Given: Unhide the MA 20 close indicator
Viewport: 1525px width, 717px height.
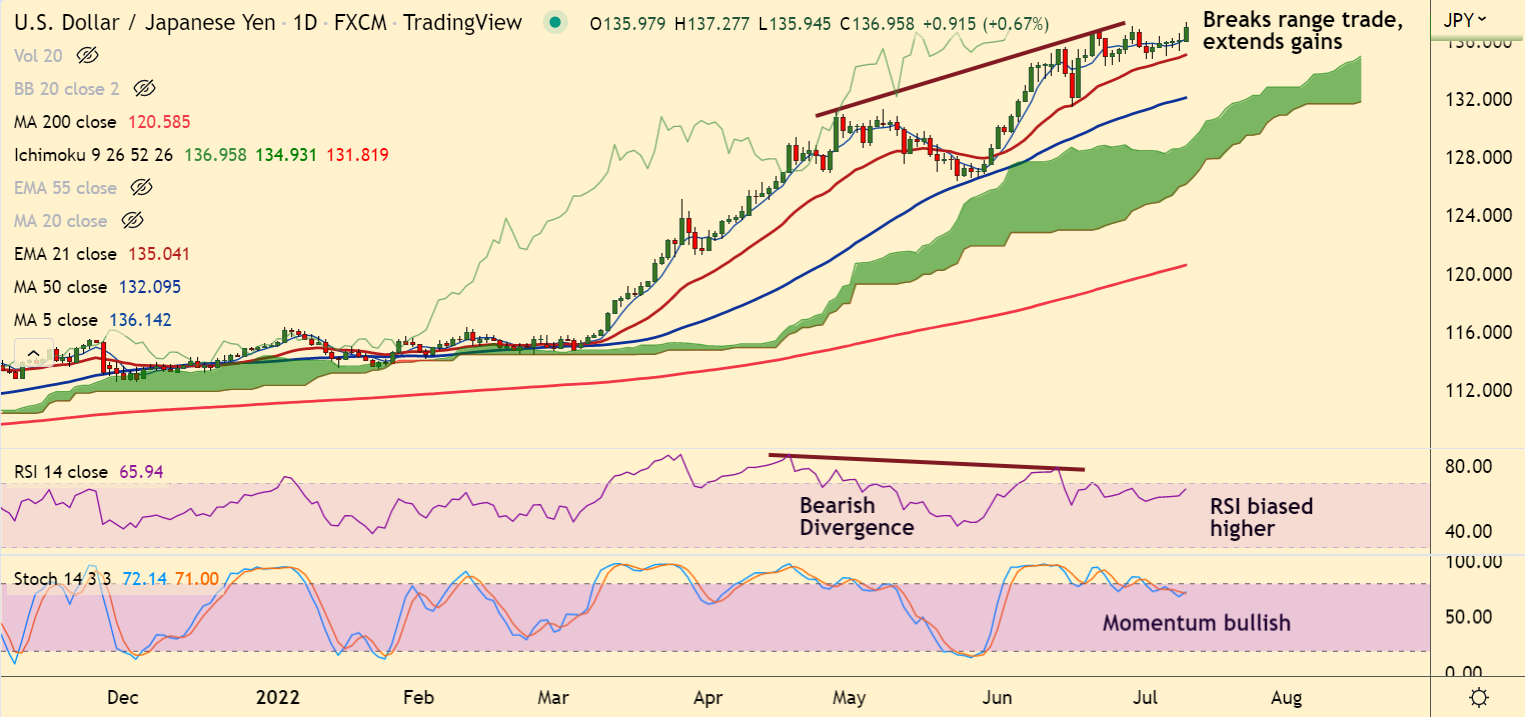Looking at the screenshot, I should 132,221.
